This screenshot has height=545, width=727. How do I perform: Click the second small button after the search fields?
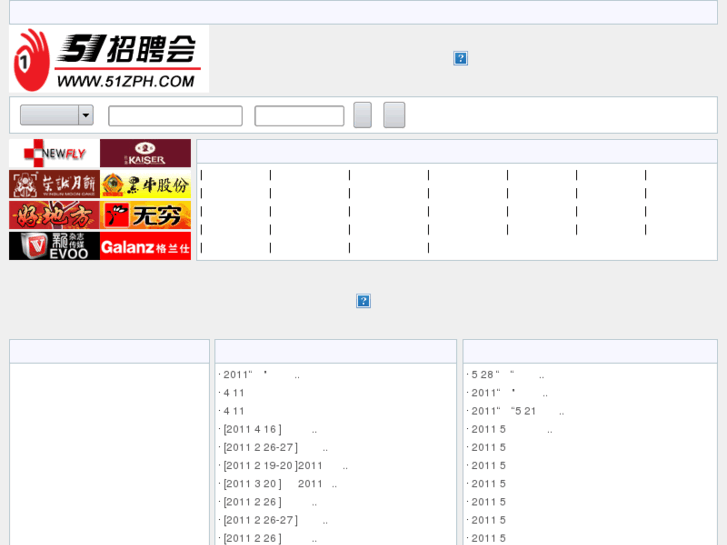click(394, 115)
